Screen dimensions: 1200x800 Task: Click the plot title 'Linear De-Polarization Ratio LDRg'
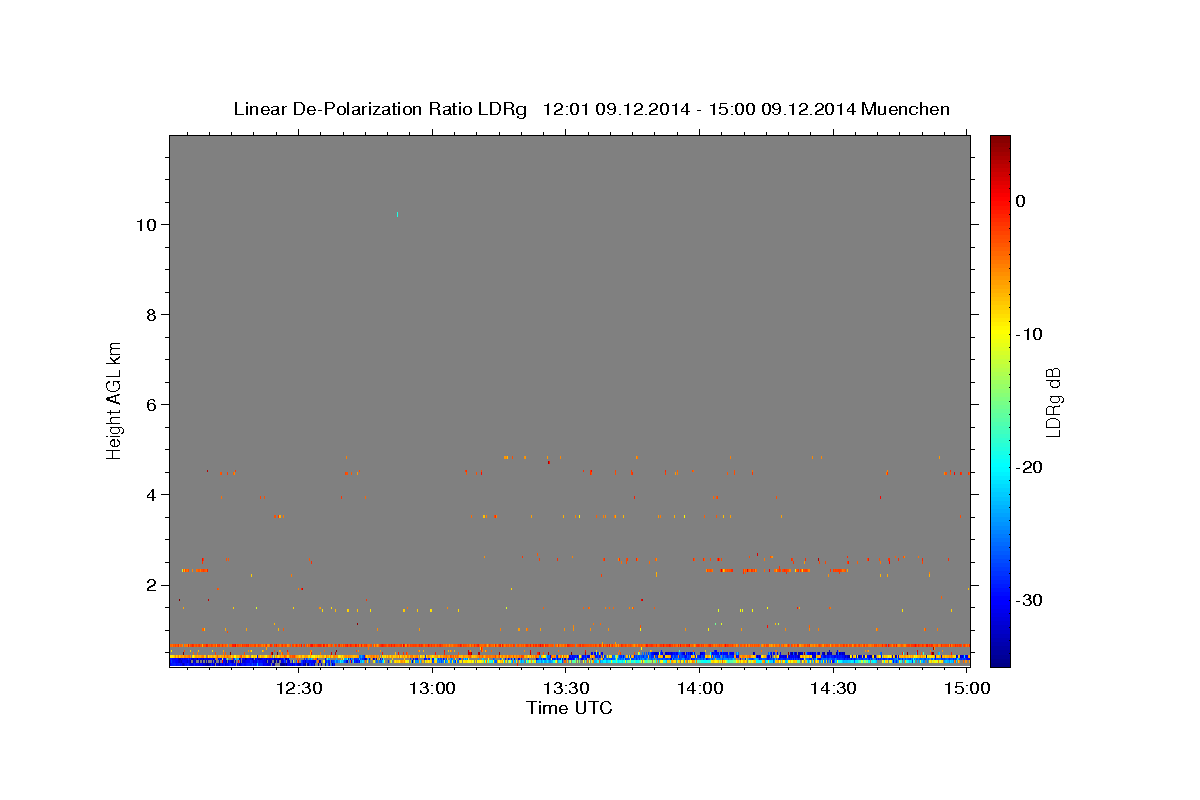coord(380,109)
